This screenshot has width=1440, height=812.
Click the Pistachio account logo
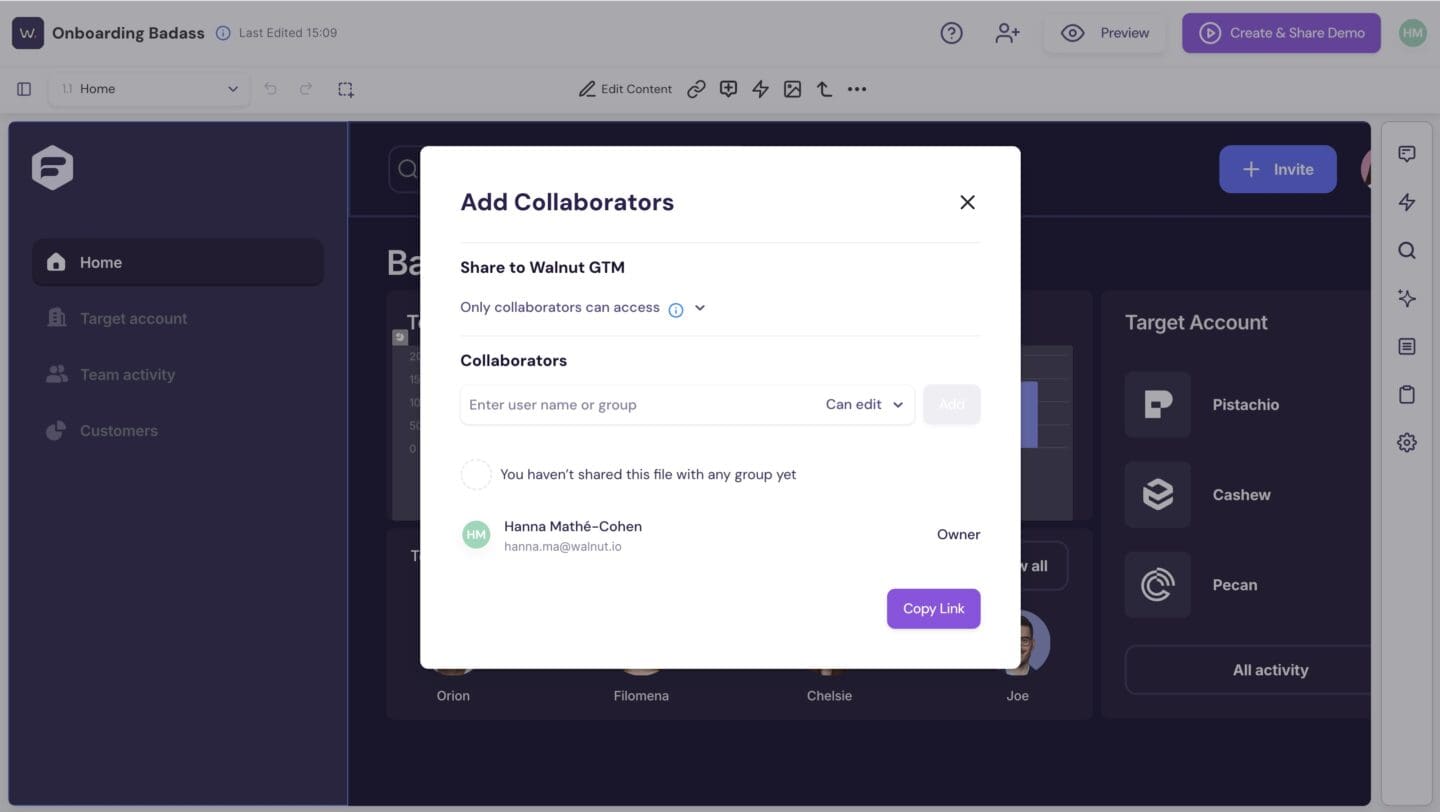coord(1157,404)
